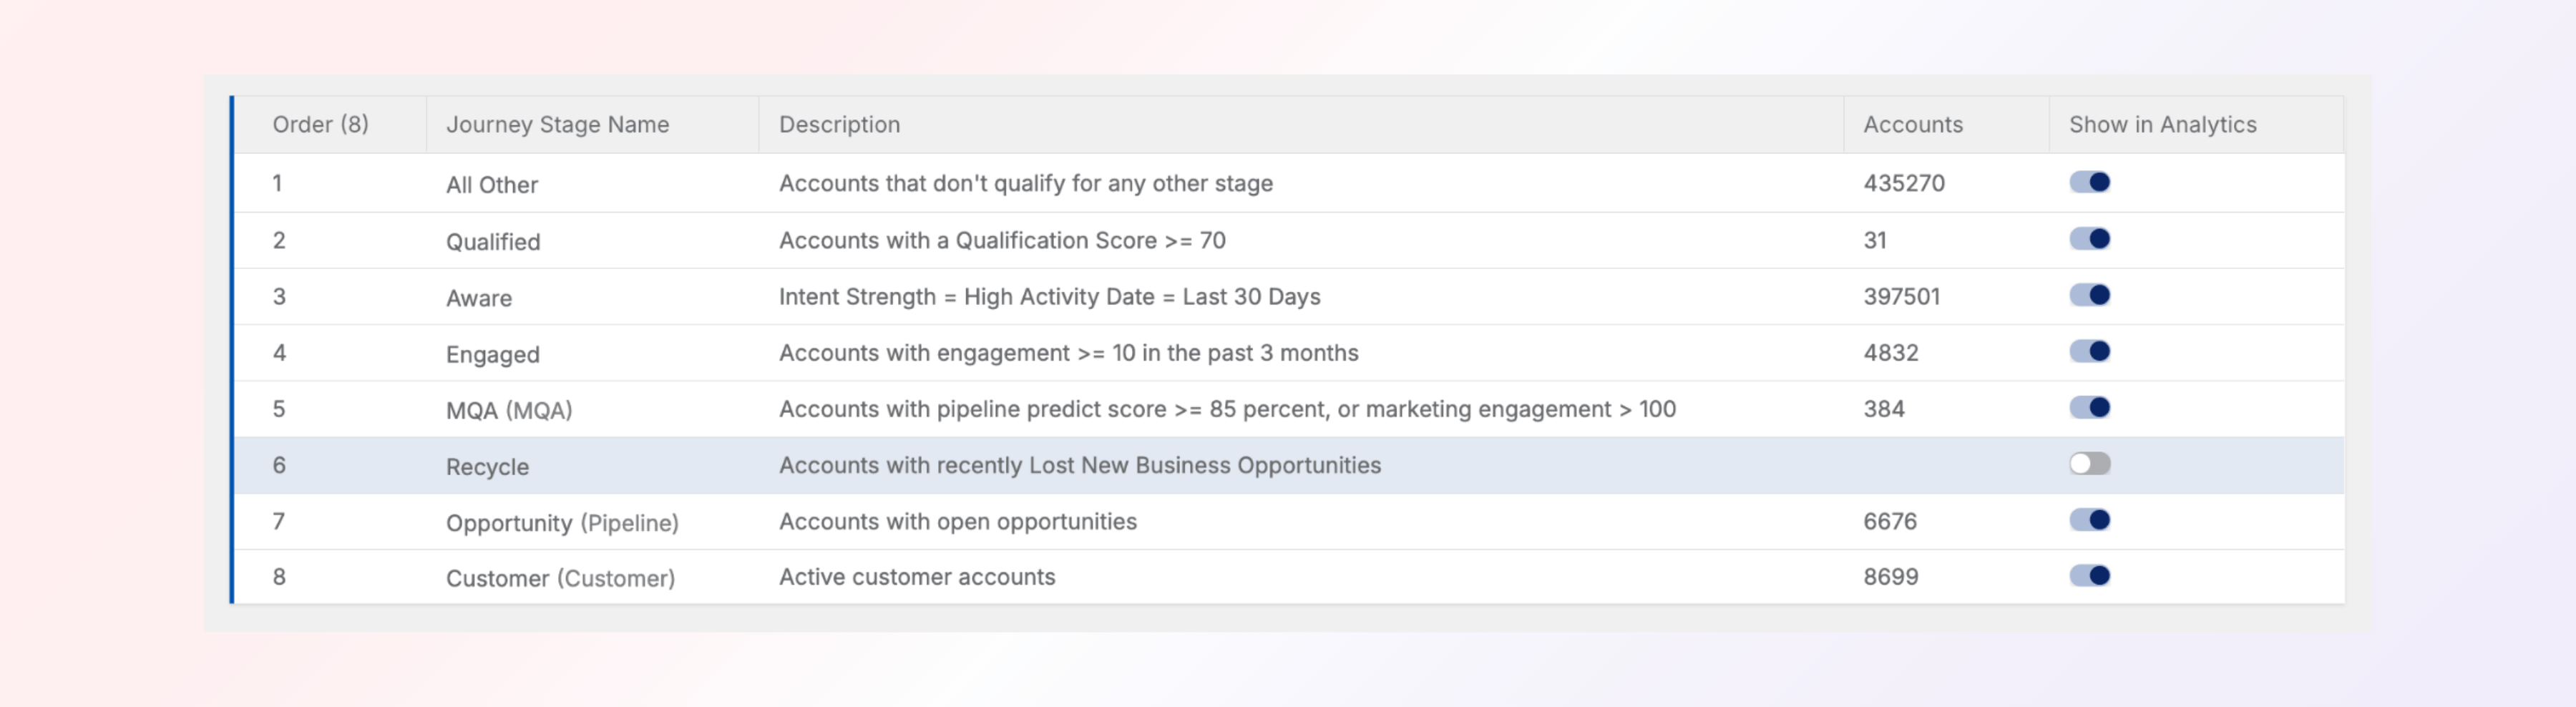Click account count 6676 for Opportunity

coord(1889,521)
